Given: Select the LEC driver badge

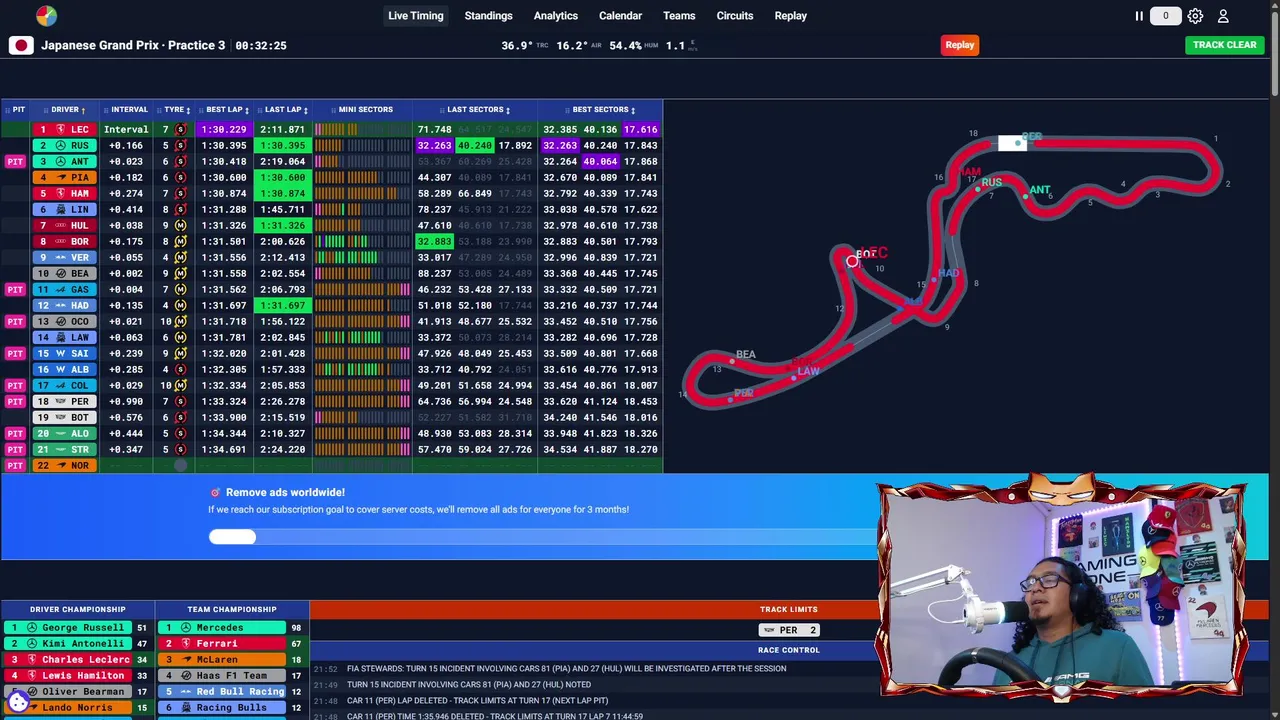Looking at the screenshot, I should (x=64, y=130).
